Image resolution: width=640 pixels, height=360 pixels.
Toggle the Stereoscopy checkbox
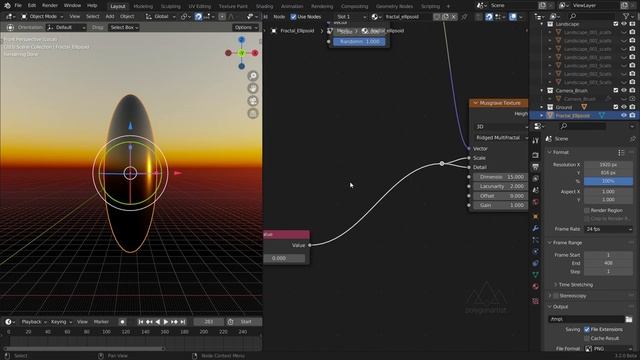click(556, 296)
